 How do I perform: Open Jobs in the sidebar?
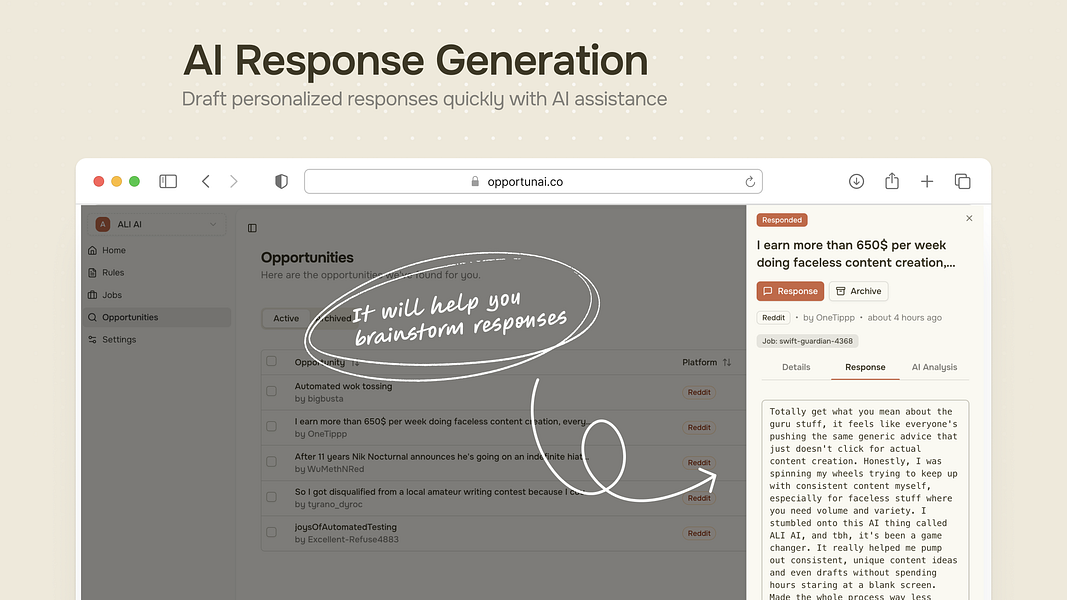click(x=112, y=295)
